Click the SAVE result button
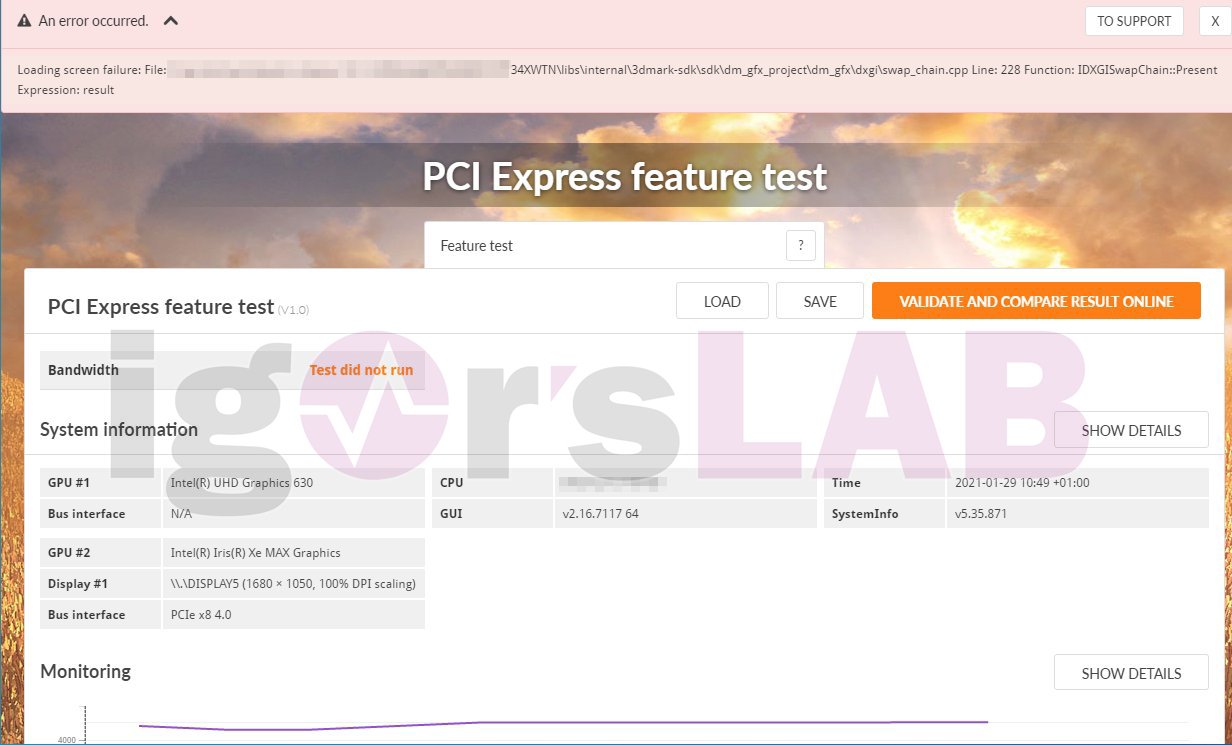Viewport: 1232px width, 745px height. (x=820, y=301)
